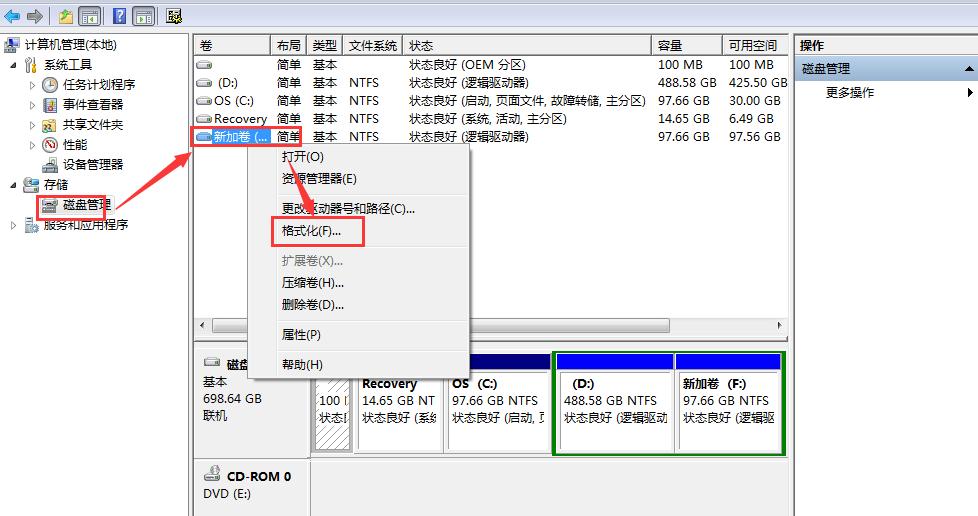Screen dimensions: 978x516
Task: Select the Recovery partition block in disk map
Action: click(399, 411)
